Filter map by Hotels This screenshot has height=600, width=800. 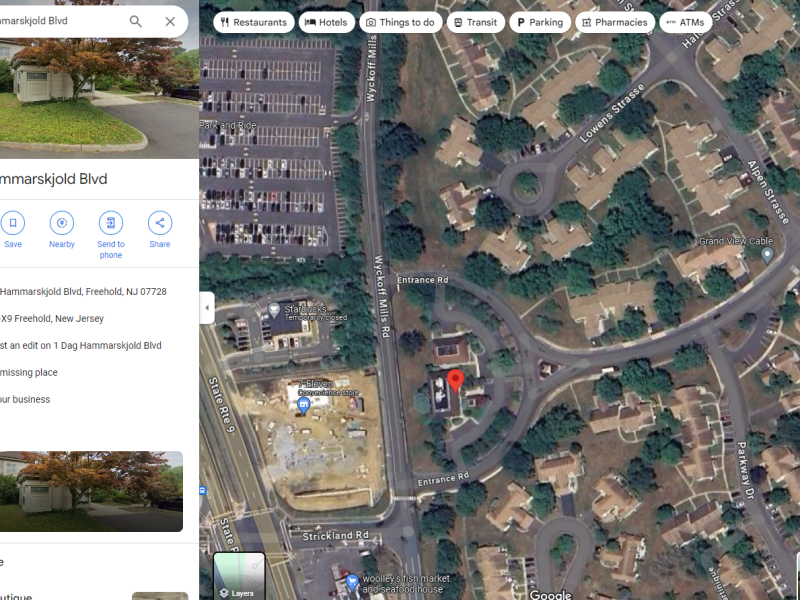[x=327, y=22]
